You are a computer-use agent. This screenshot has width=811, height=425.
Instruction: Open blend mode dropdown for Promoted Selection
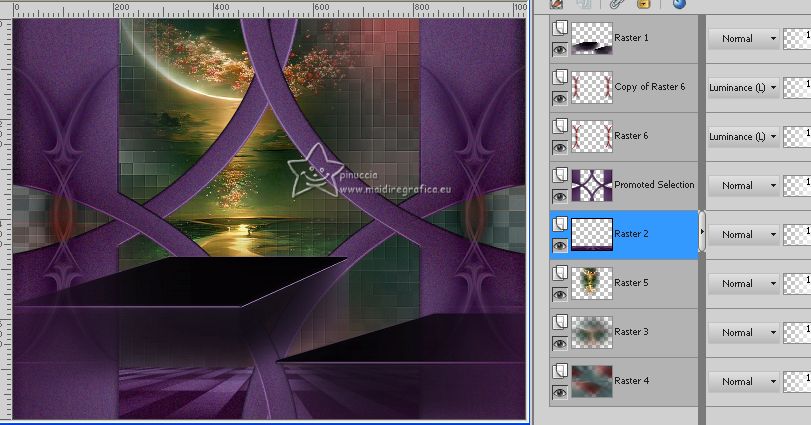[x=743, y=186]
